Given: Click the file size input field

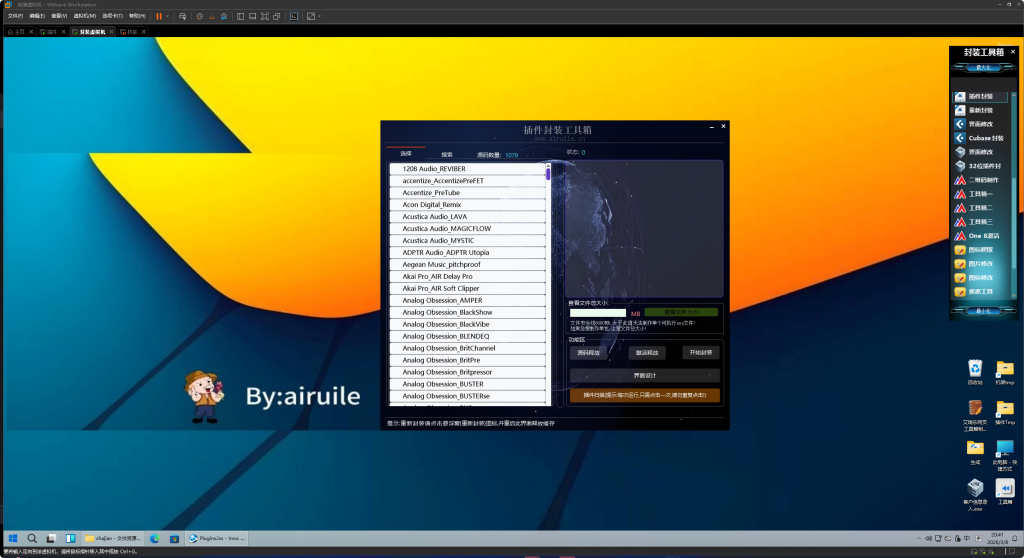Looking at the screenshot, I should 597,313.
